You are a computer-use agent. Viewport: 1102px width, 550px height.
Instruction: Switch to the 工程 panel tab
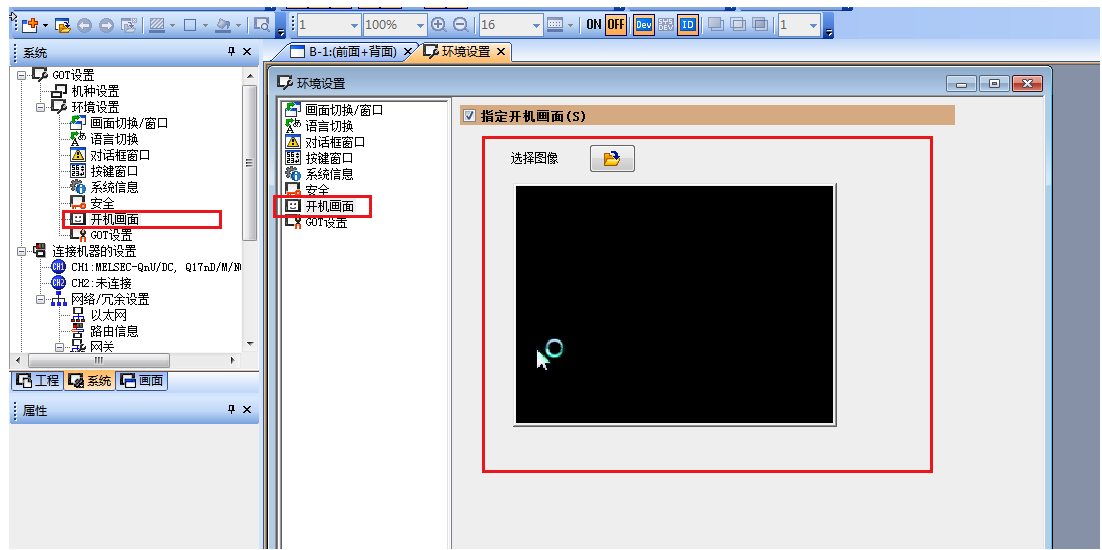(x=37, y=380)
